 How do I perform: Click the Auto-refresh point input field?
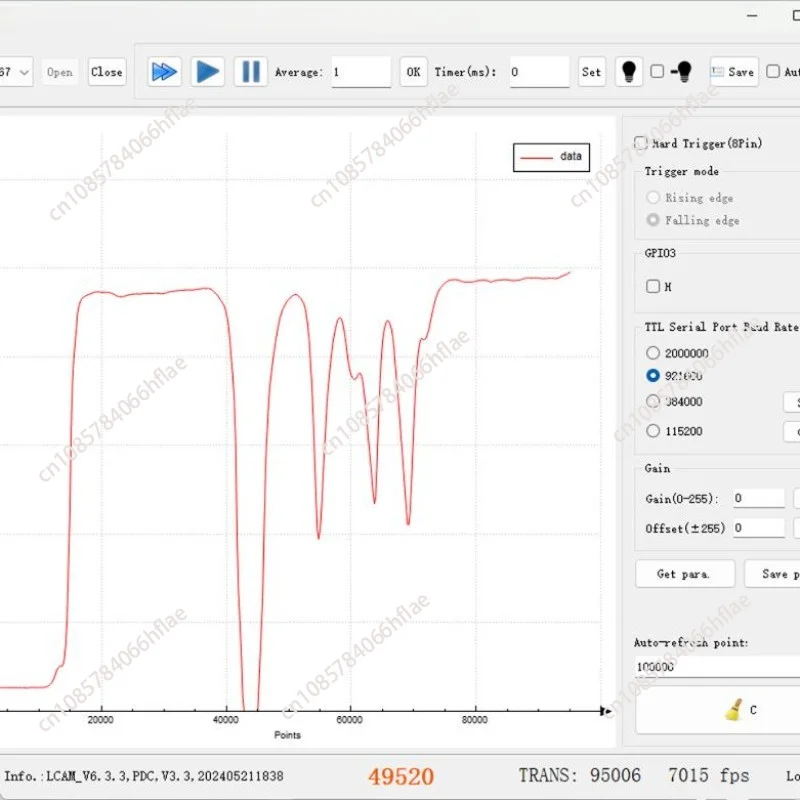click(x=717, y=666)
